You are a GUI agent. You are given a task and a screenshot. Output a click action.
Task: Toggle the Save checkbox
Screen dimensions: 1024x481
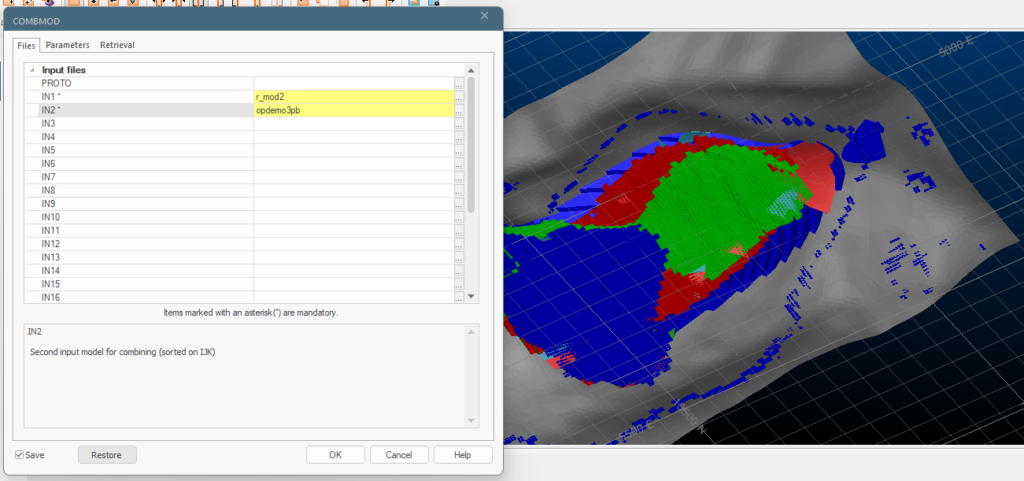pyautogui.click(x=20, y=455)
